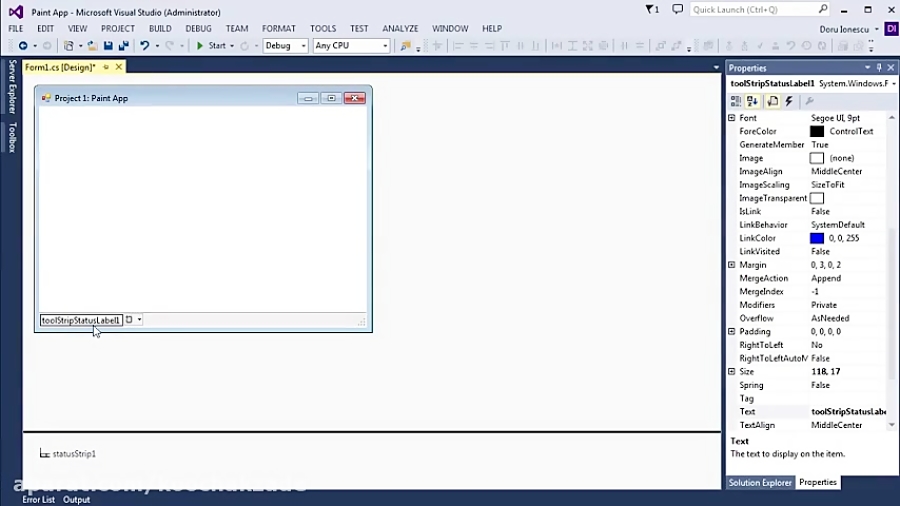Open the BUILD menu
Image resolution: width=900 pixels, height=506 pixels.
pyautogui.click(x=160, y=29)
